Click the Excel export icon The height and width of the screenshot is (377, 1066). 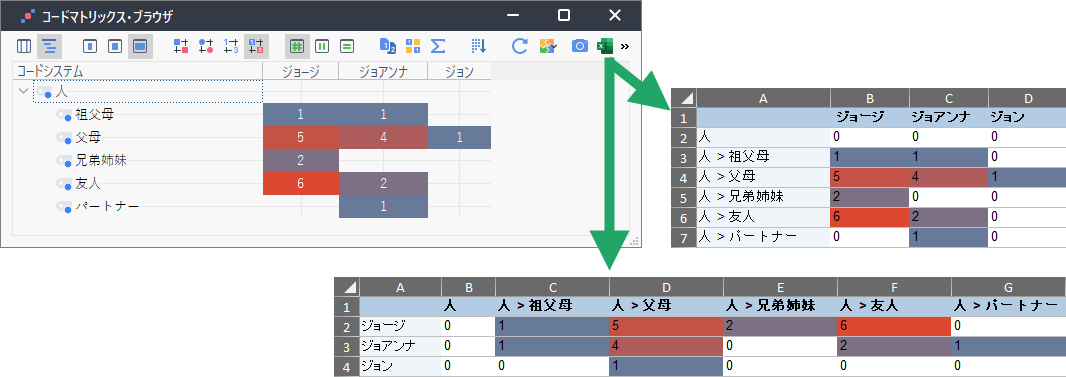pos(604,46)
